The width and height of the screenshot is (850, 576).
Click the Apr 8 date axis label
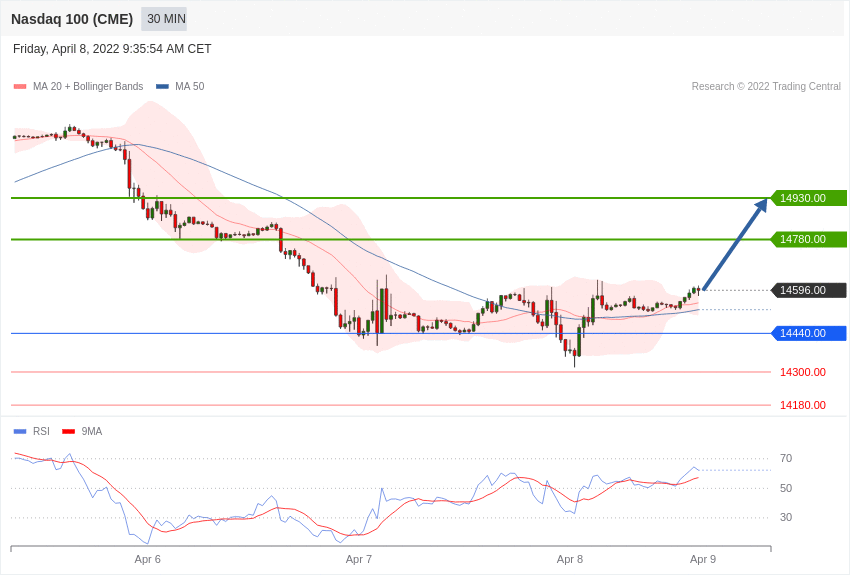click(570, 559)
